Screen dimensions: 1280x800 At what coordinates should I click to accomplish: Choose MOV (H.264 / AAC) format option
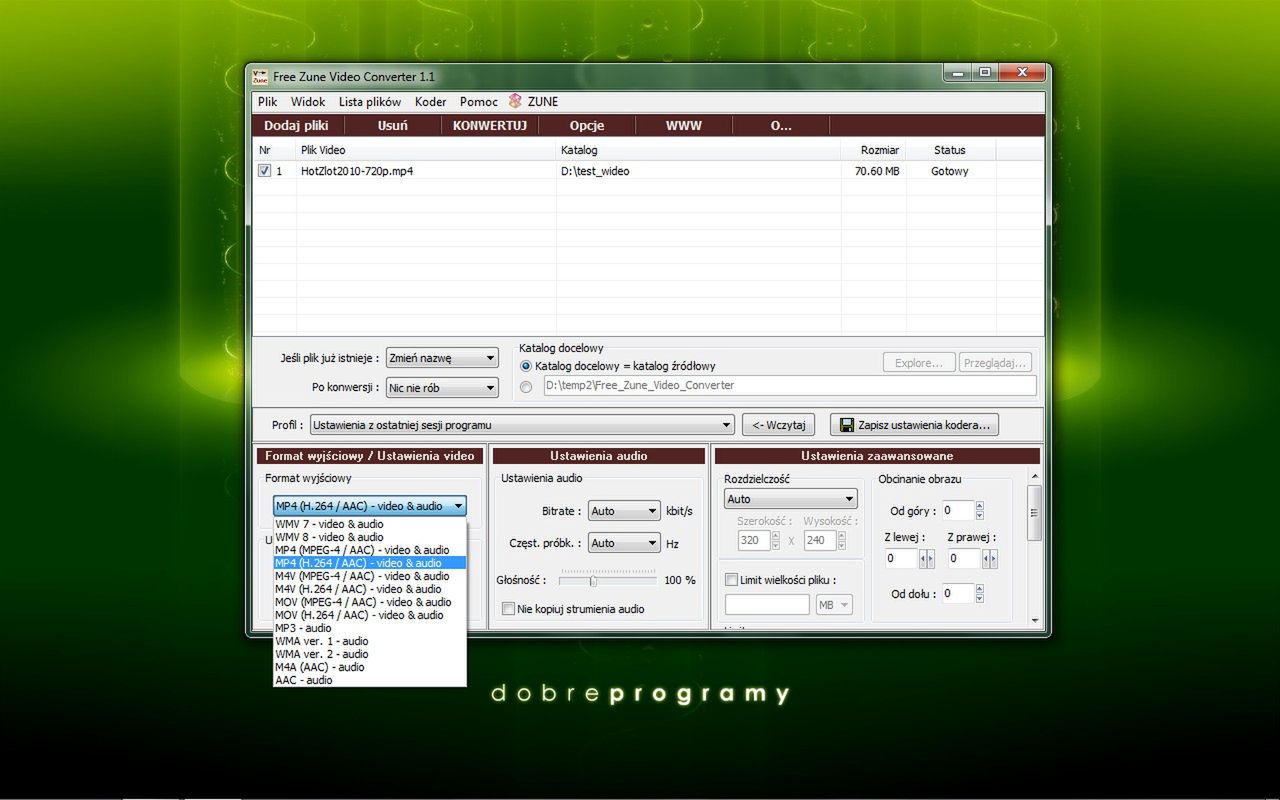tap(370, 615)
